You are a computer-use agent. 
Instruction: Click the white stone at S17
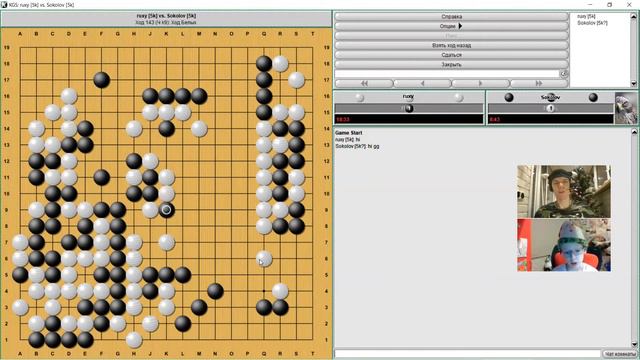click(x=297, y=80)
